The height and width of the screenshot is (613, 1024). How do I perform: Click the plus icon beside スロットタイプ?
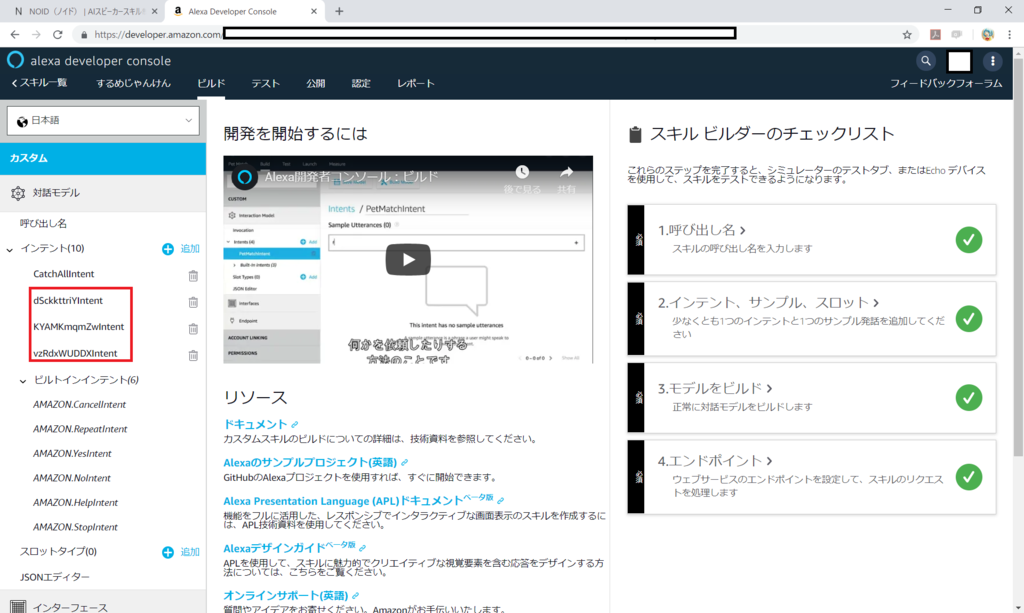(x=168, y=552)
